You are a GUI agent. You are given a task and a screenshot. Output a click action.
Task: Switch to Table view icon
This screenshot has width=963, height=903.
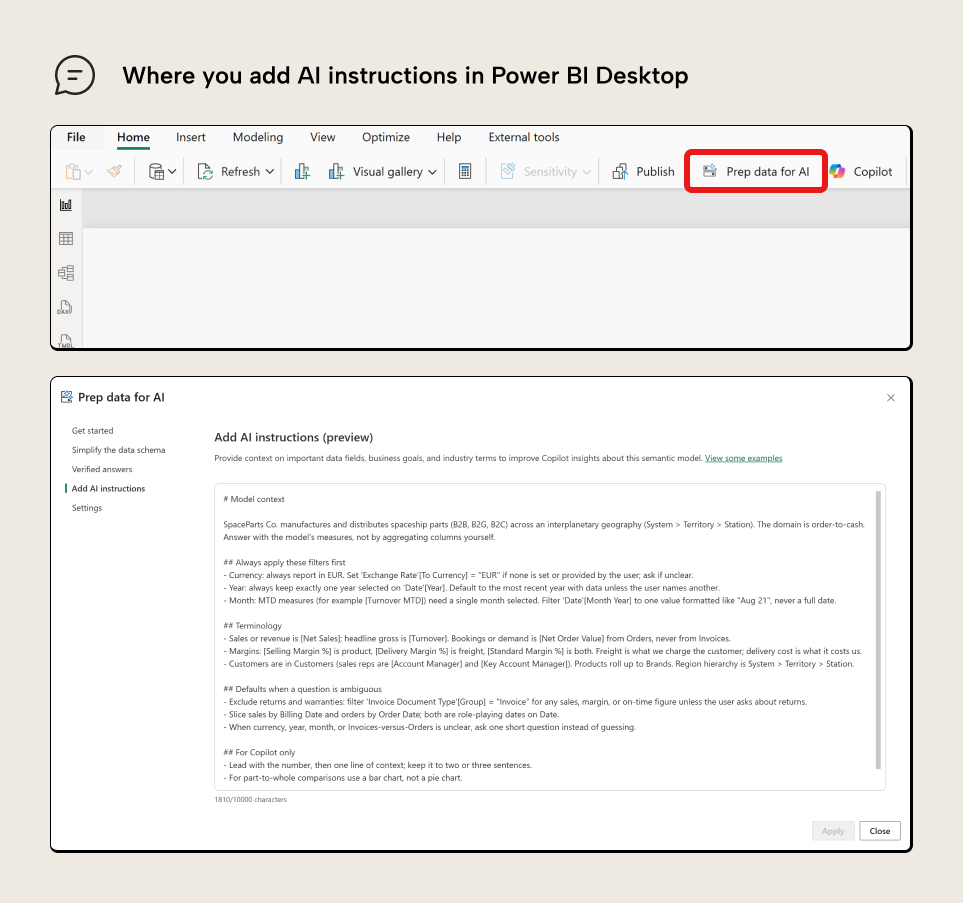coord(66,238)
